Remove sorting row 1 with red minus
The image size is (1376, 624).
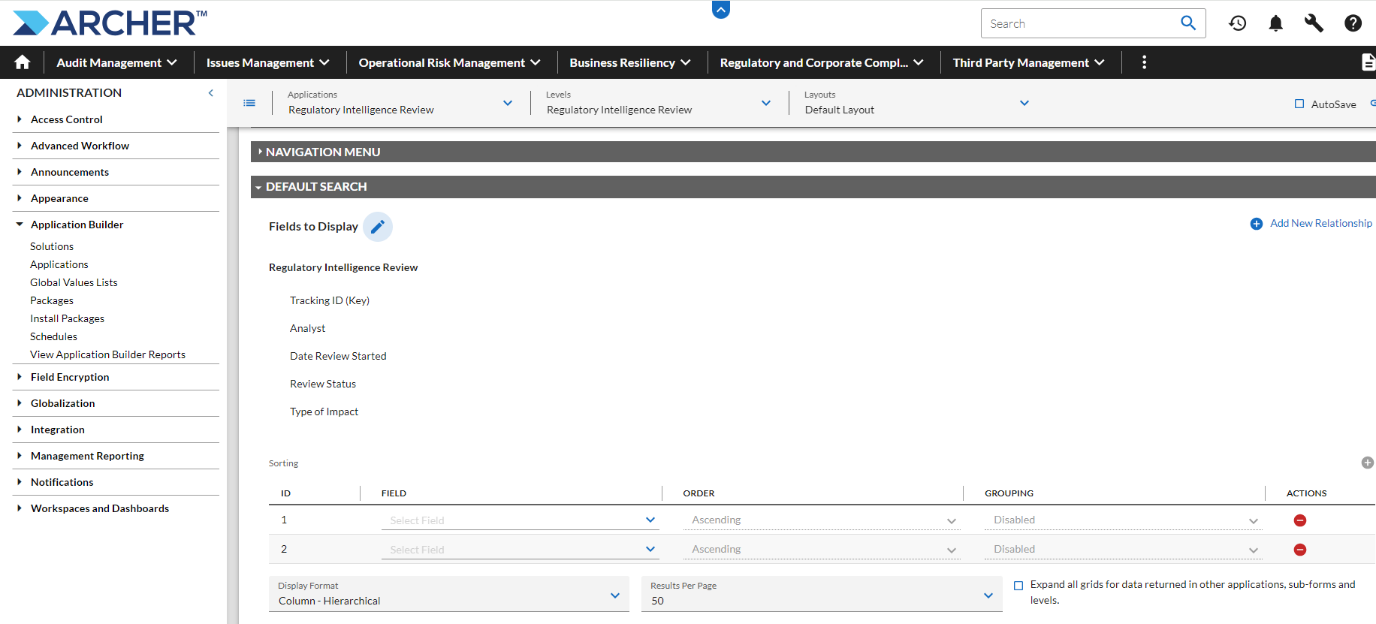[x=1300, y=520]
